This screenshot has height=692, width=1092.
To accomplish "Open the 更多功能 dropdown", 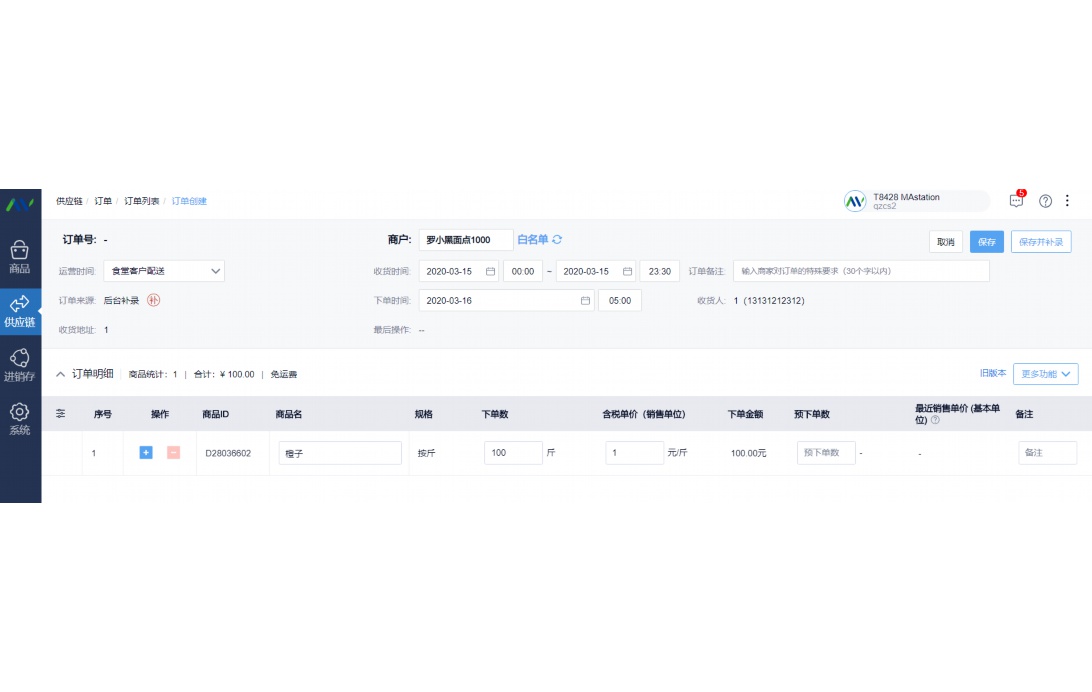I will pos(1045,374).
